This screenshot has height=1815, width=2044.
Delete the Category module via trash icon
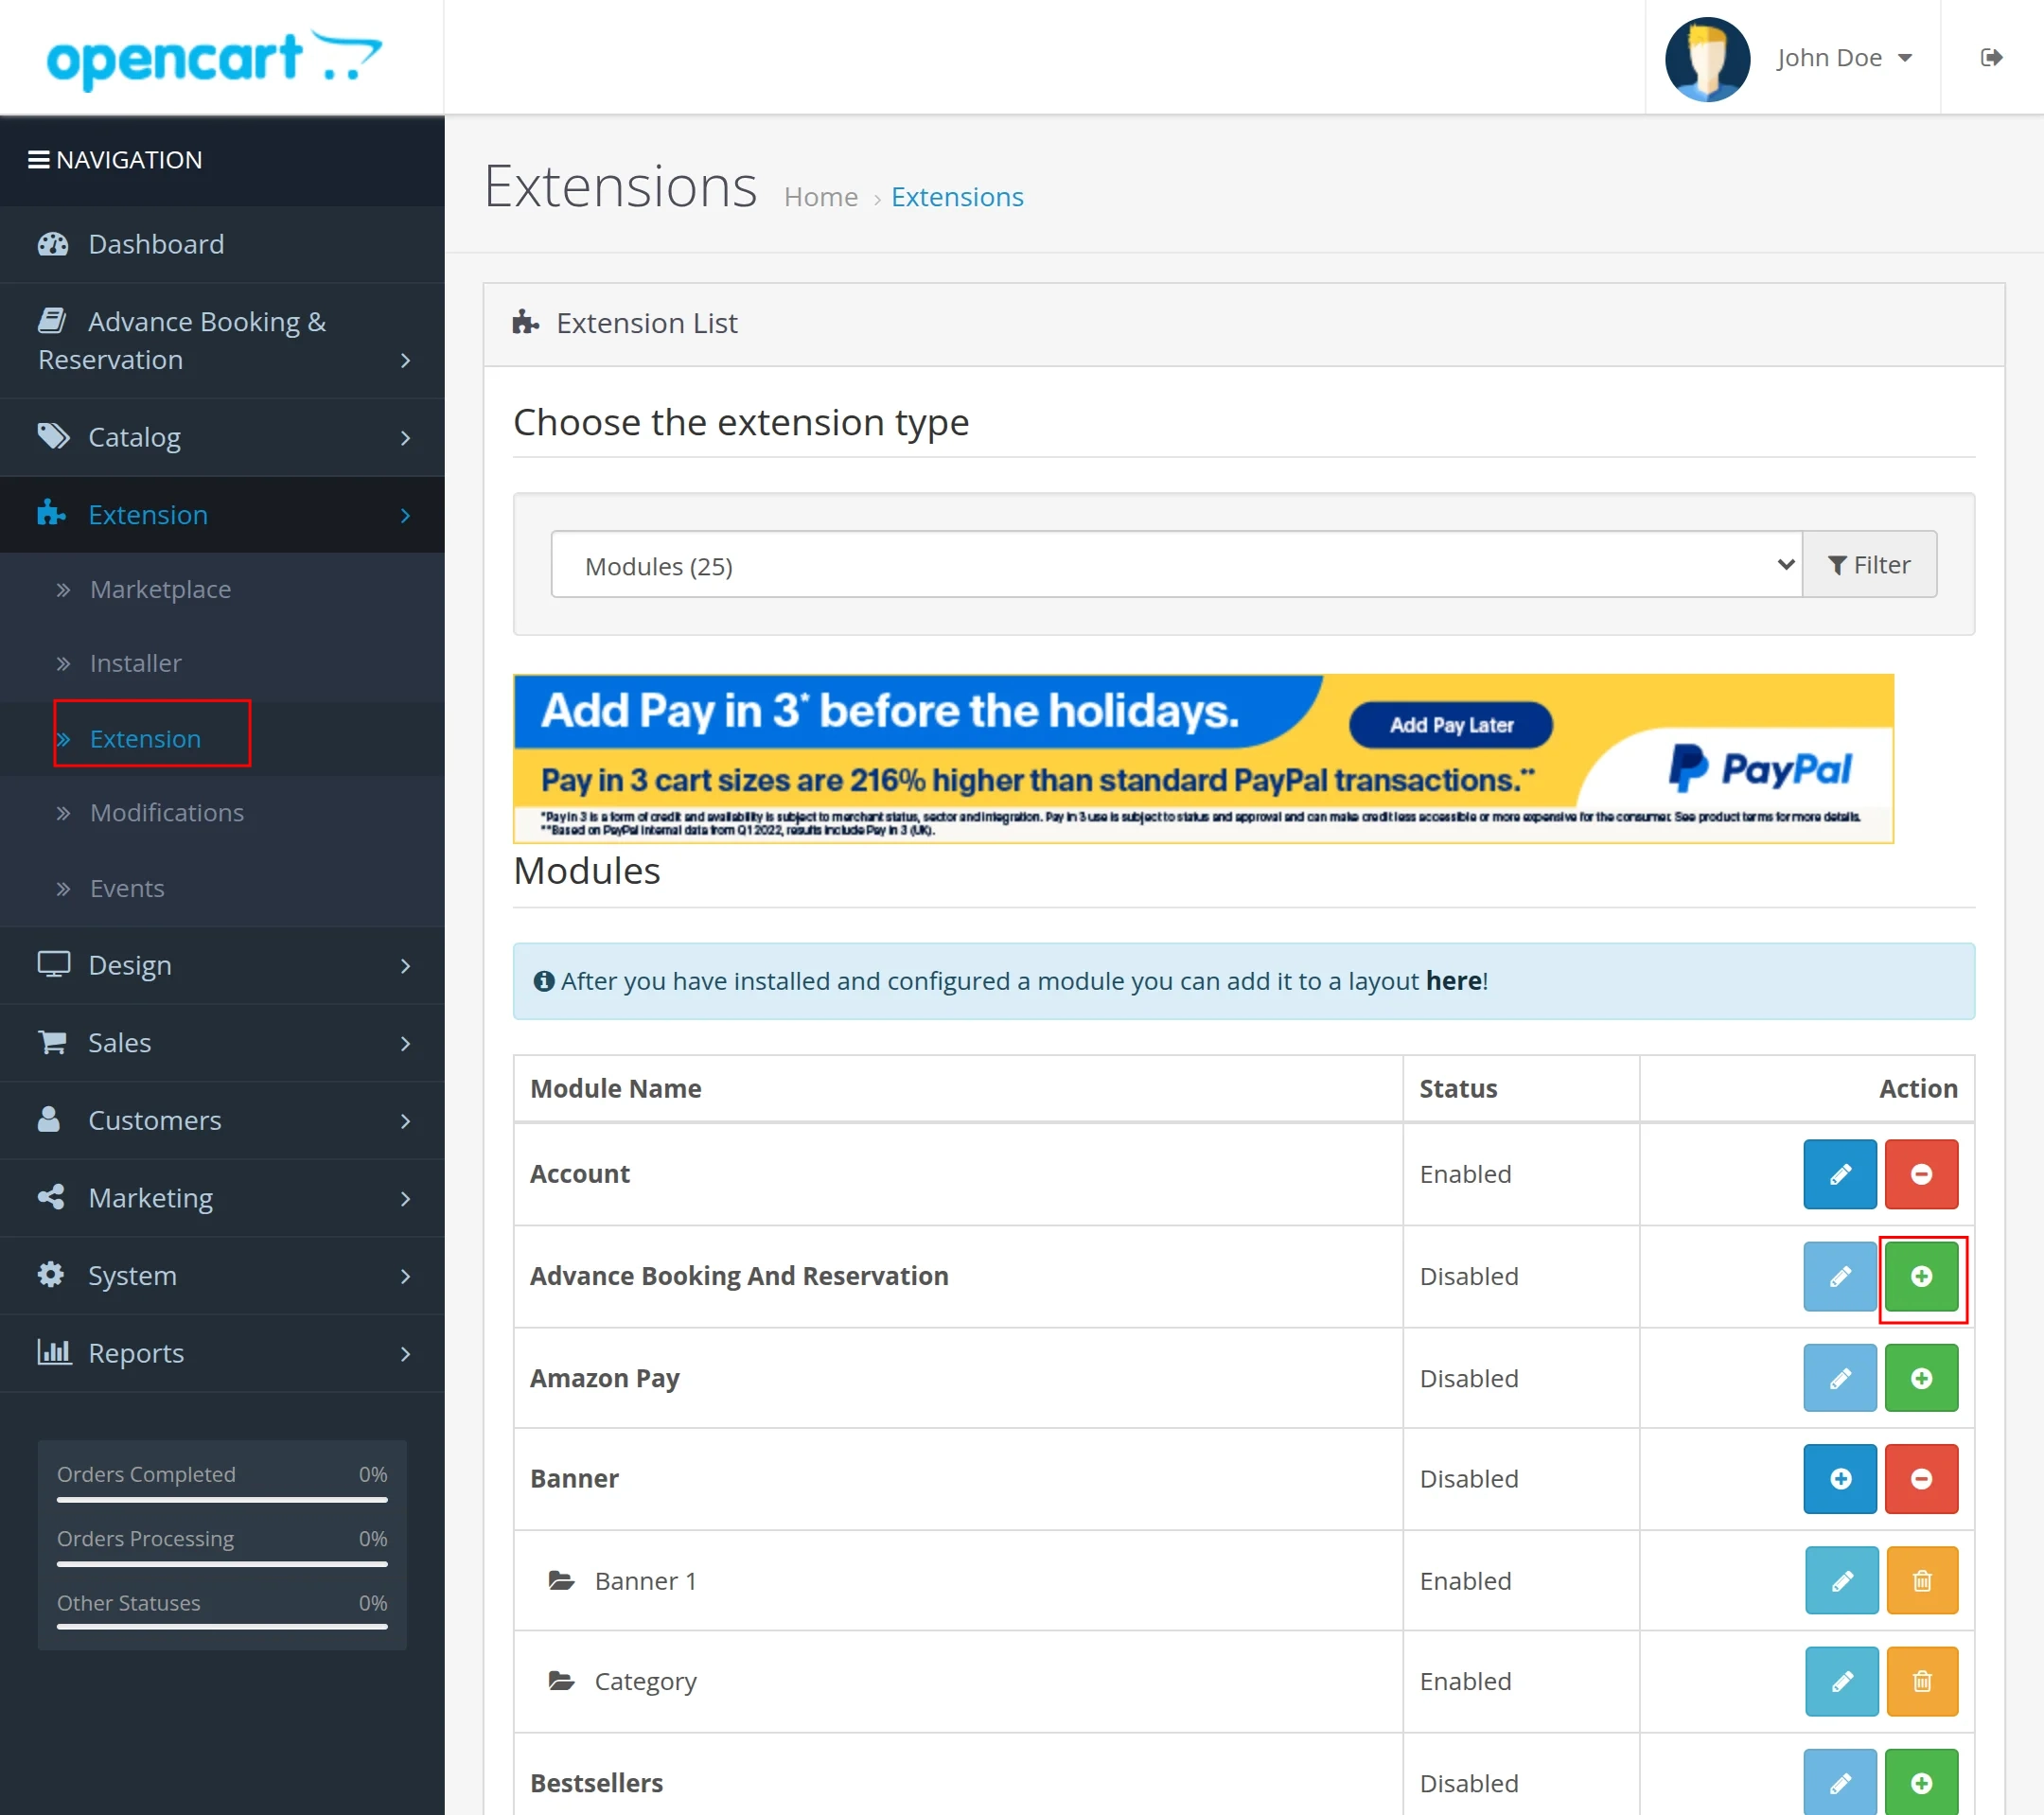point(1921,1681)
